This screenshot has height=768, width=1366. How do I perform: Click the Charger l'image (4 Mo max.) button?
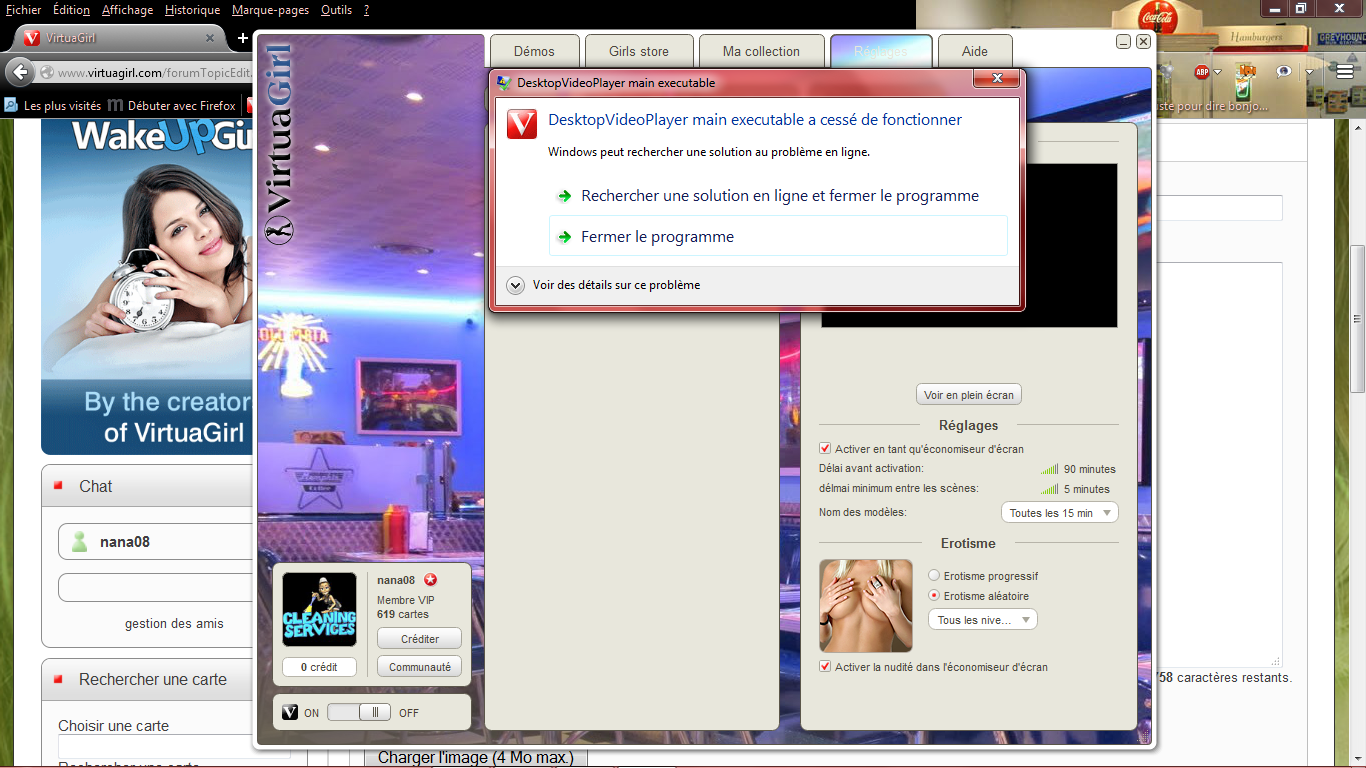(475, 758)
